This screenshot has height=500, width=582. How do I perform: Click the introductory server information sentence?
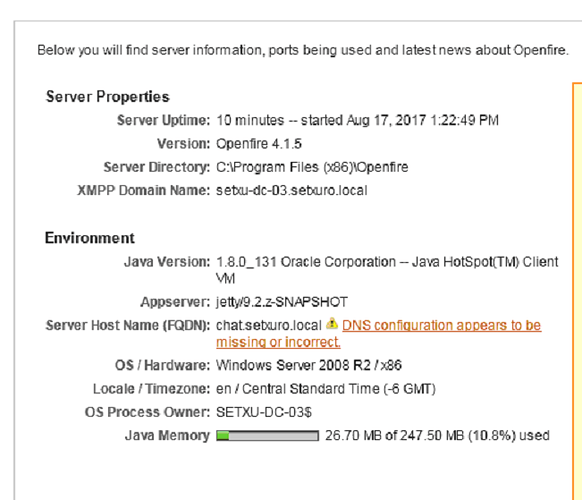click(x=303, y=50)
